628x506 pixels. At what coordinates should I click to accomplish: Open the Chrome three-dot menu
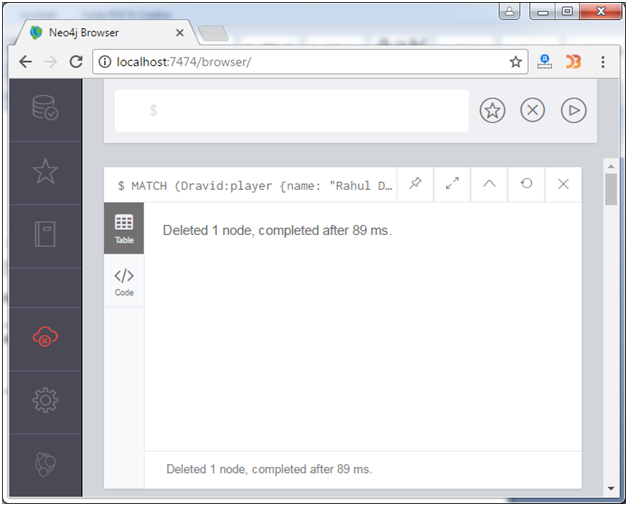603,62
